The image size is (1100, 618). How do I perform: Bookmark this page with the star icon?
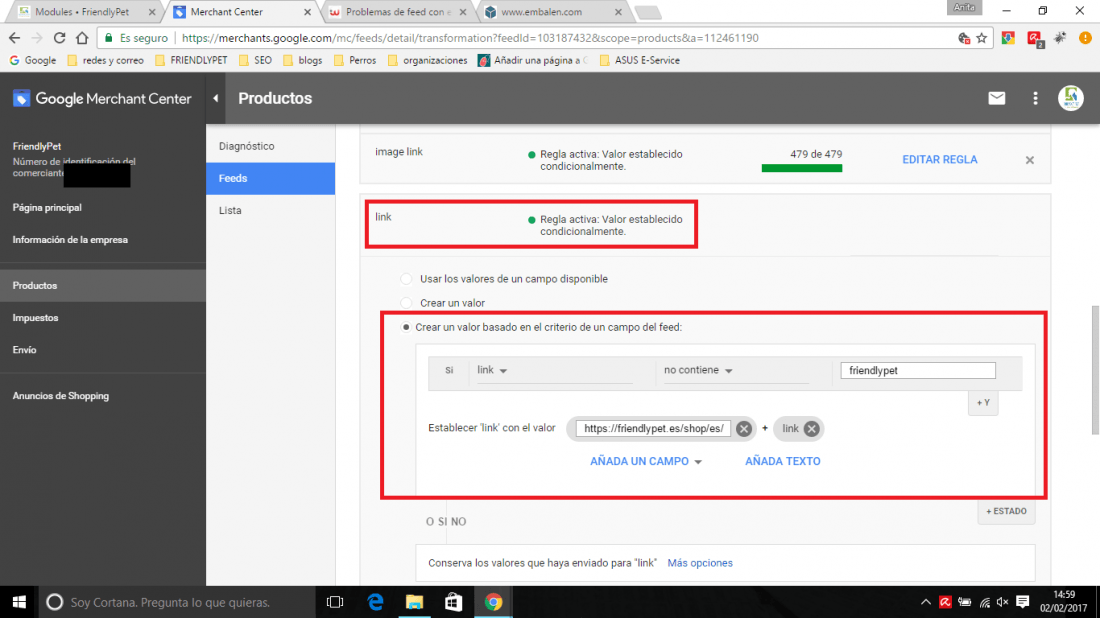pos(981,38)
